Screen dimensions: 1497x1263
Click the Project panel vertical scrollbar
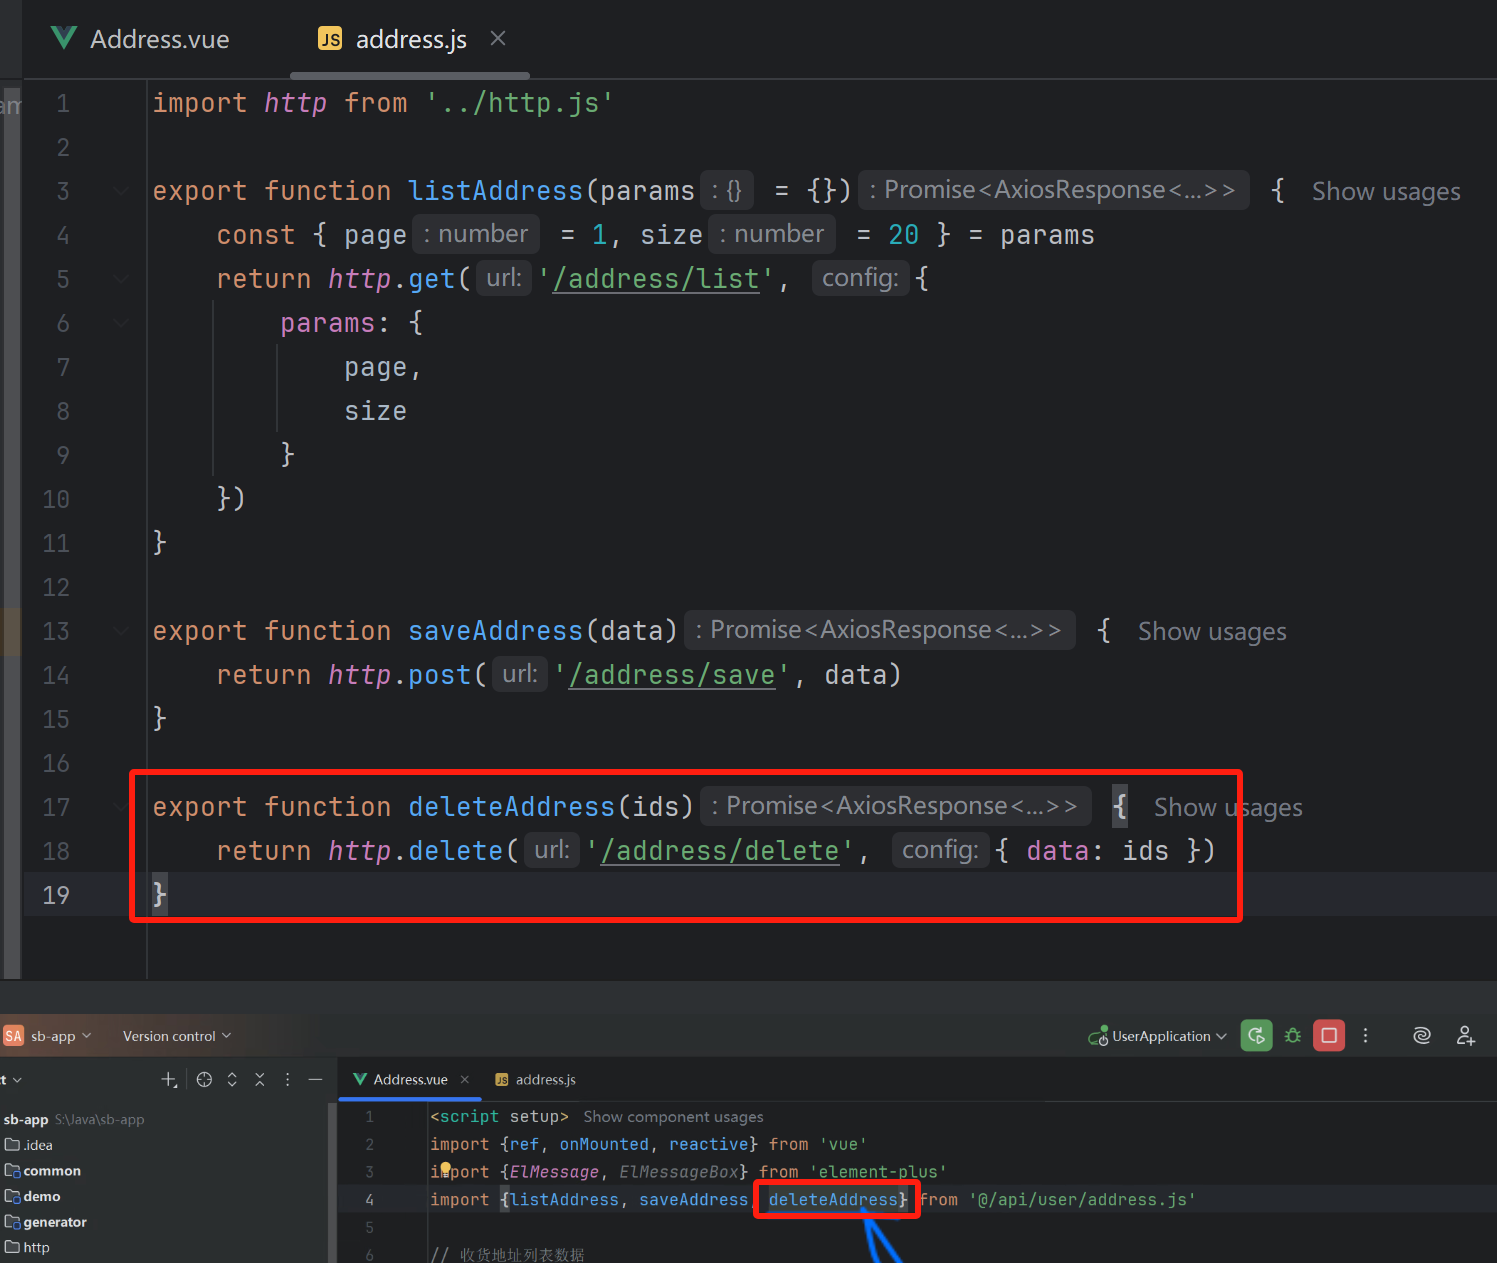point(332,1182)
